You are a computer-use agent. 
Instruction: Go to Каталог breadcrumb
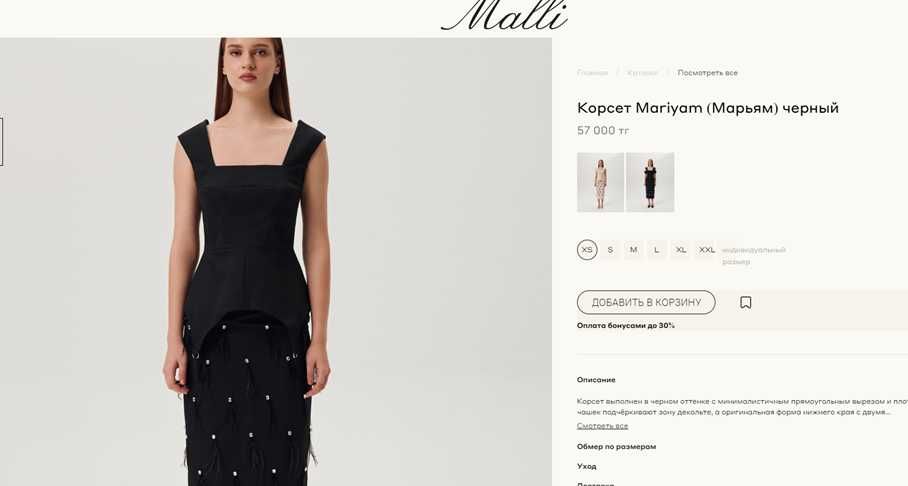click(x=642, y=73)
